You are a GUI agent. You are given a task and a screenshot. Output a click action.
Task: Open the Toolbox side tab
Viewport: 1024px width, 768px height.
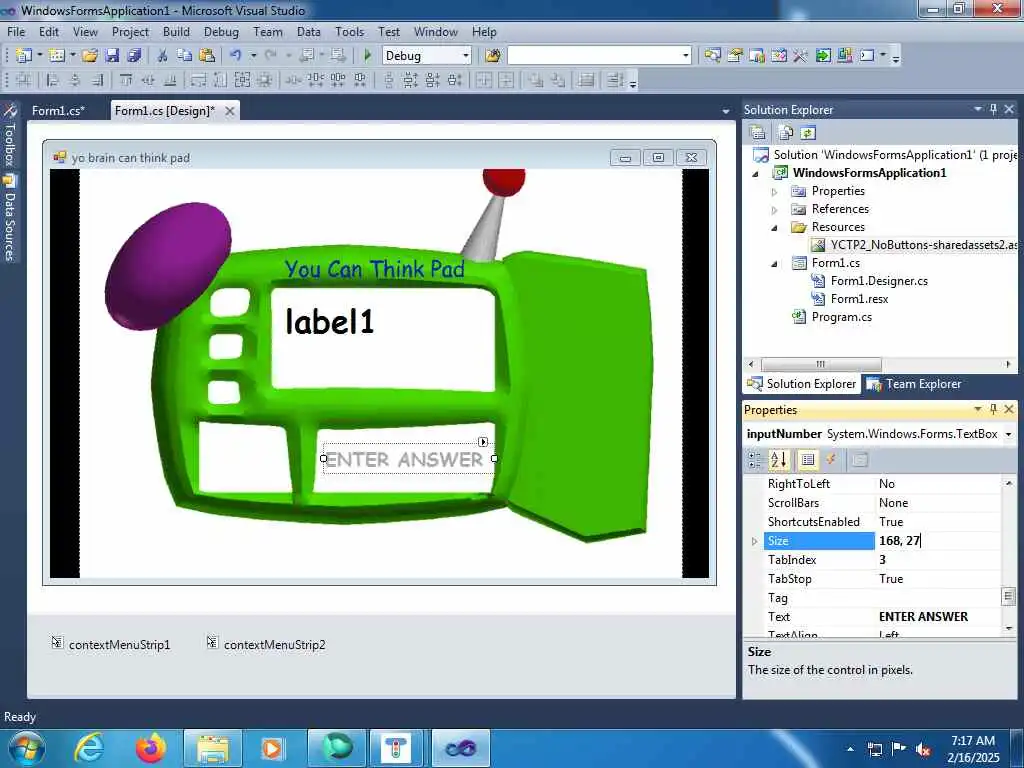(10, 135)
